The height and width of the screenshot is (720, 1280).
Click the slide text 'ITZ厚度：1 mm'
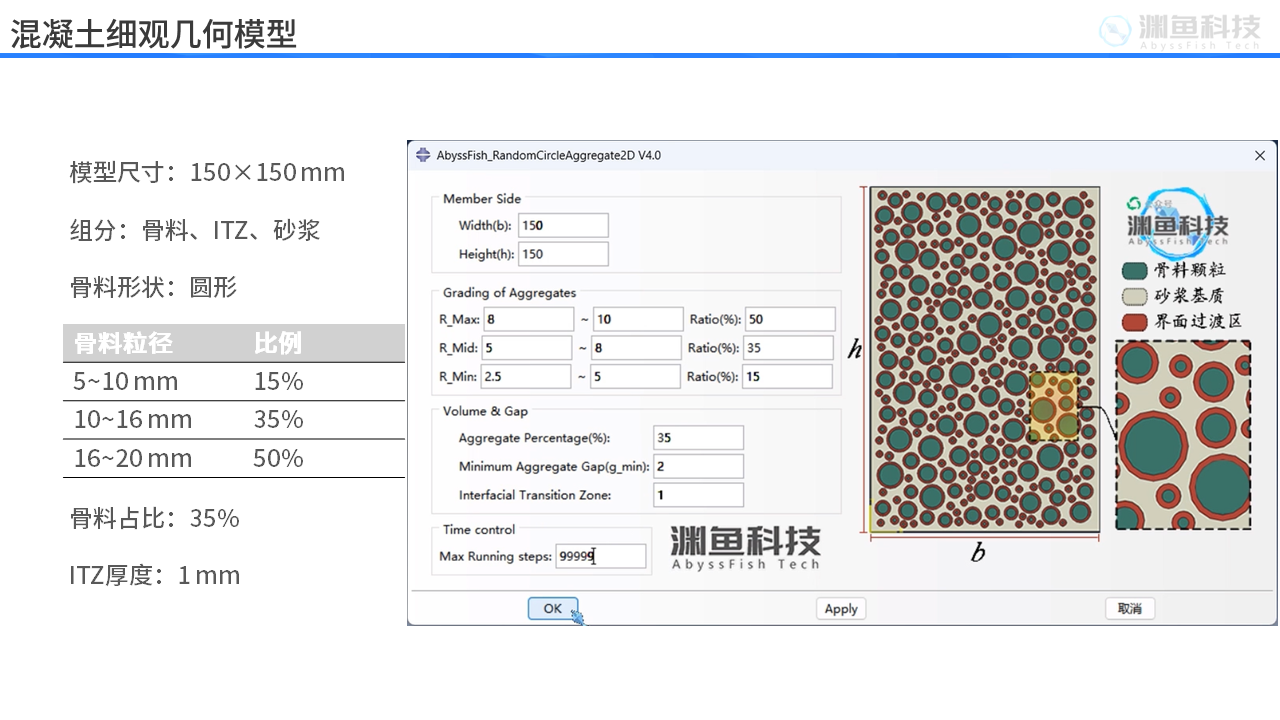[155, 575]
